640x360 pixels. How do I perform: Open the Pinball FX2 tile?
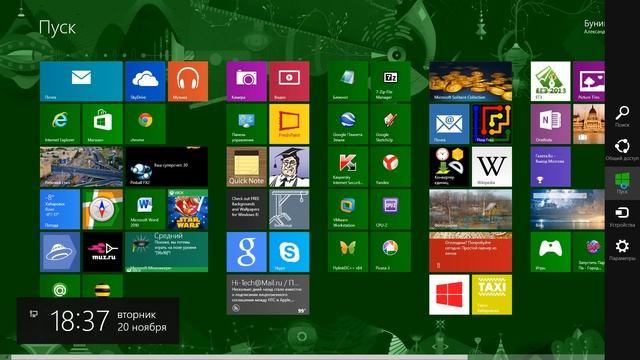pos(167,167)
